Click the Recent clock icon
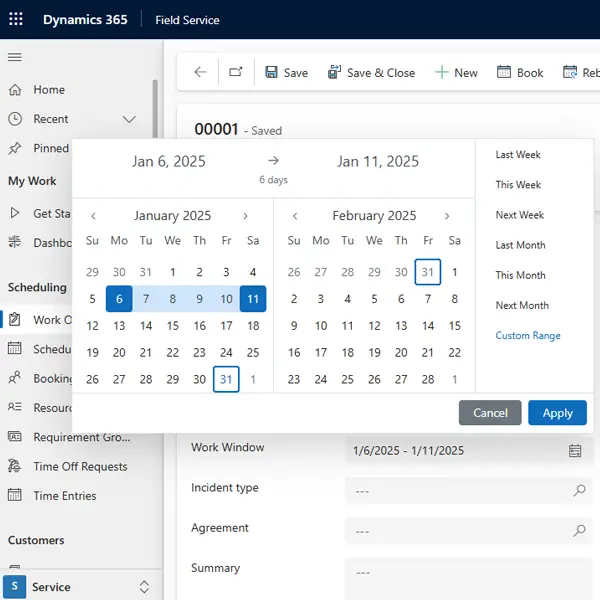Screen dimensions: 600x600 click(15, 119)
